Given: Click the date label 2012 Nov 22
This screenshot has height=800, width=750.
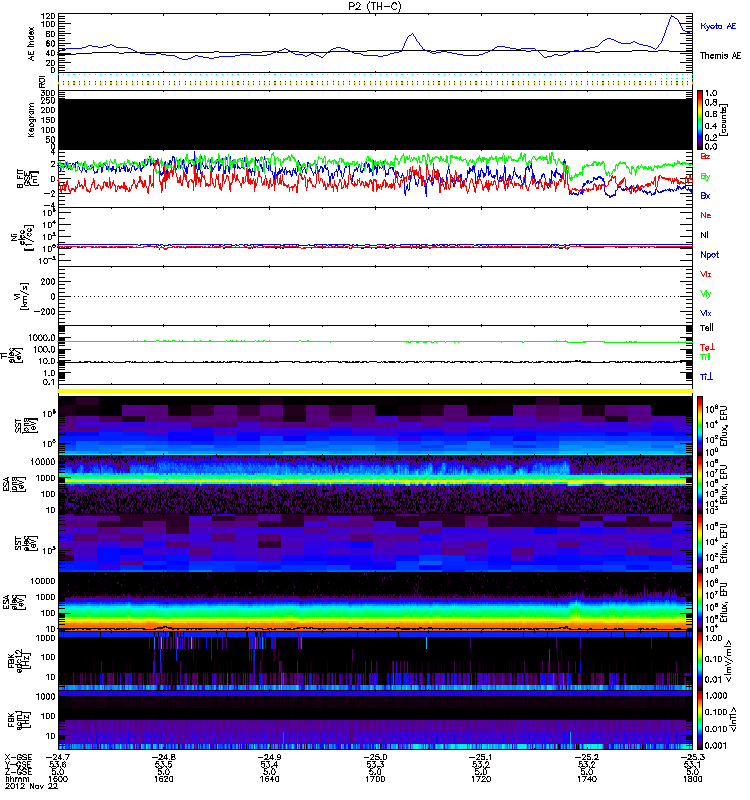Looking at the screenshot, I should (31, 786).
